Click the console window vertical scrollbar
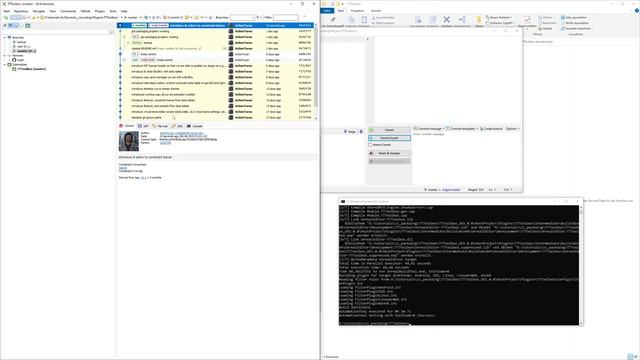Screen dimensions: 640x360 coord(581,264)
